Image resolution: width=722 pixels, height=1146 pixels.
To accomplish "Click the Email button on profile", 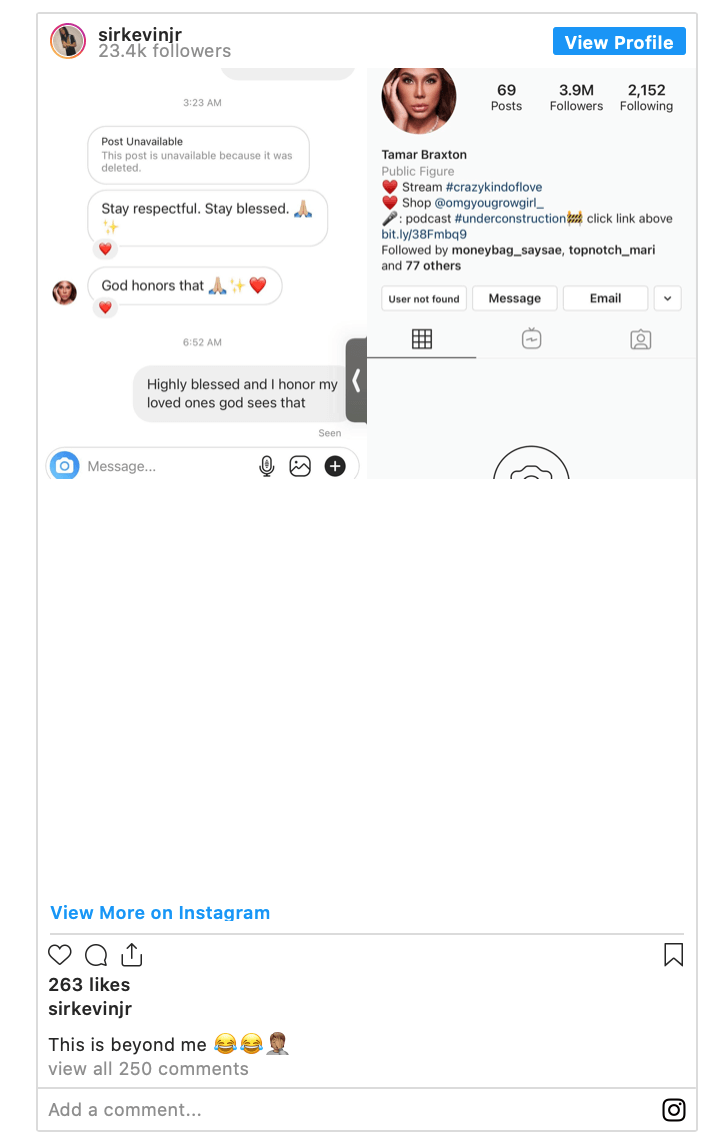I will (606, 298).
